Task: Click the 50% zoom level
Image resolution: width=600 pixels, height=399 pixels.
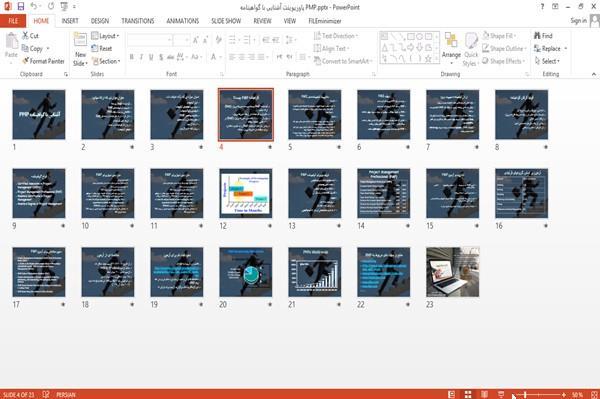Action: click(x=577, y=394)
